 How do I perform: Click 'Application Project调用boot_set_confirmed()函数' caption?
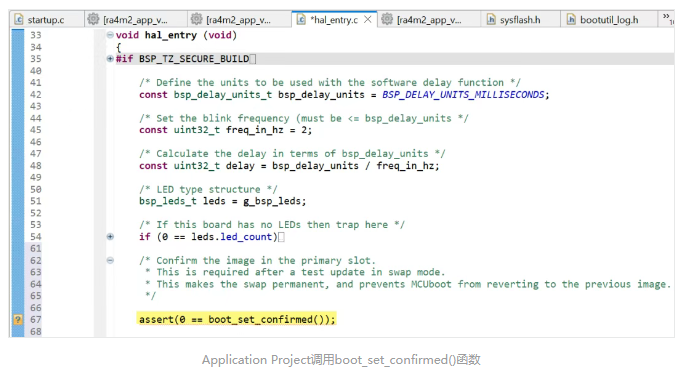pos(341,360)
